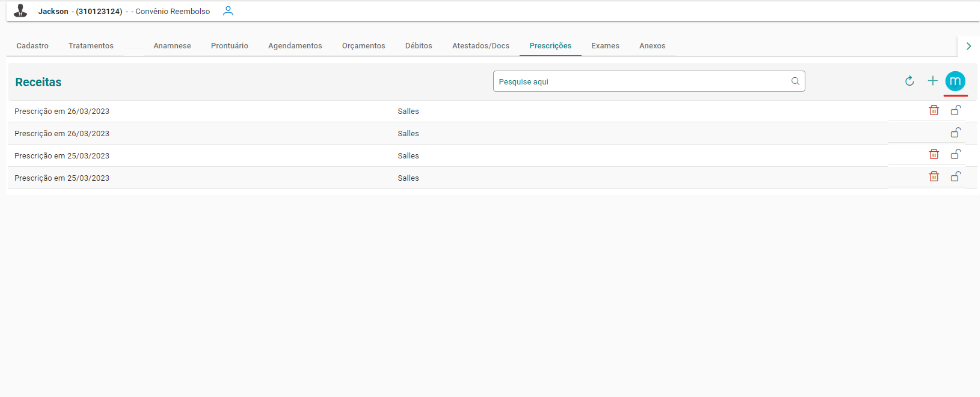Screen dimensions: 980x397
Task: Toggle the lock on third prescription row
Action: [956, 154]
